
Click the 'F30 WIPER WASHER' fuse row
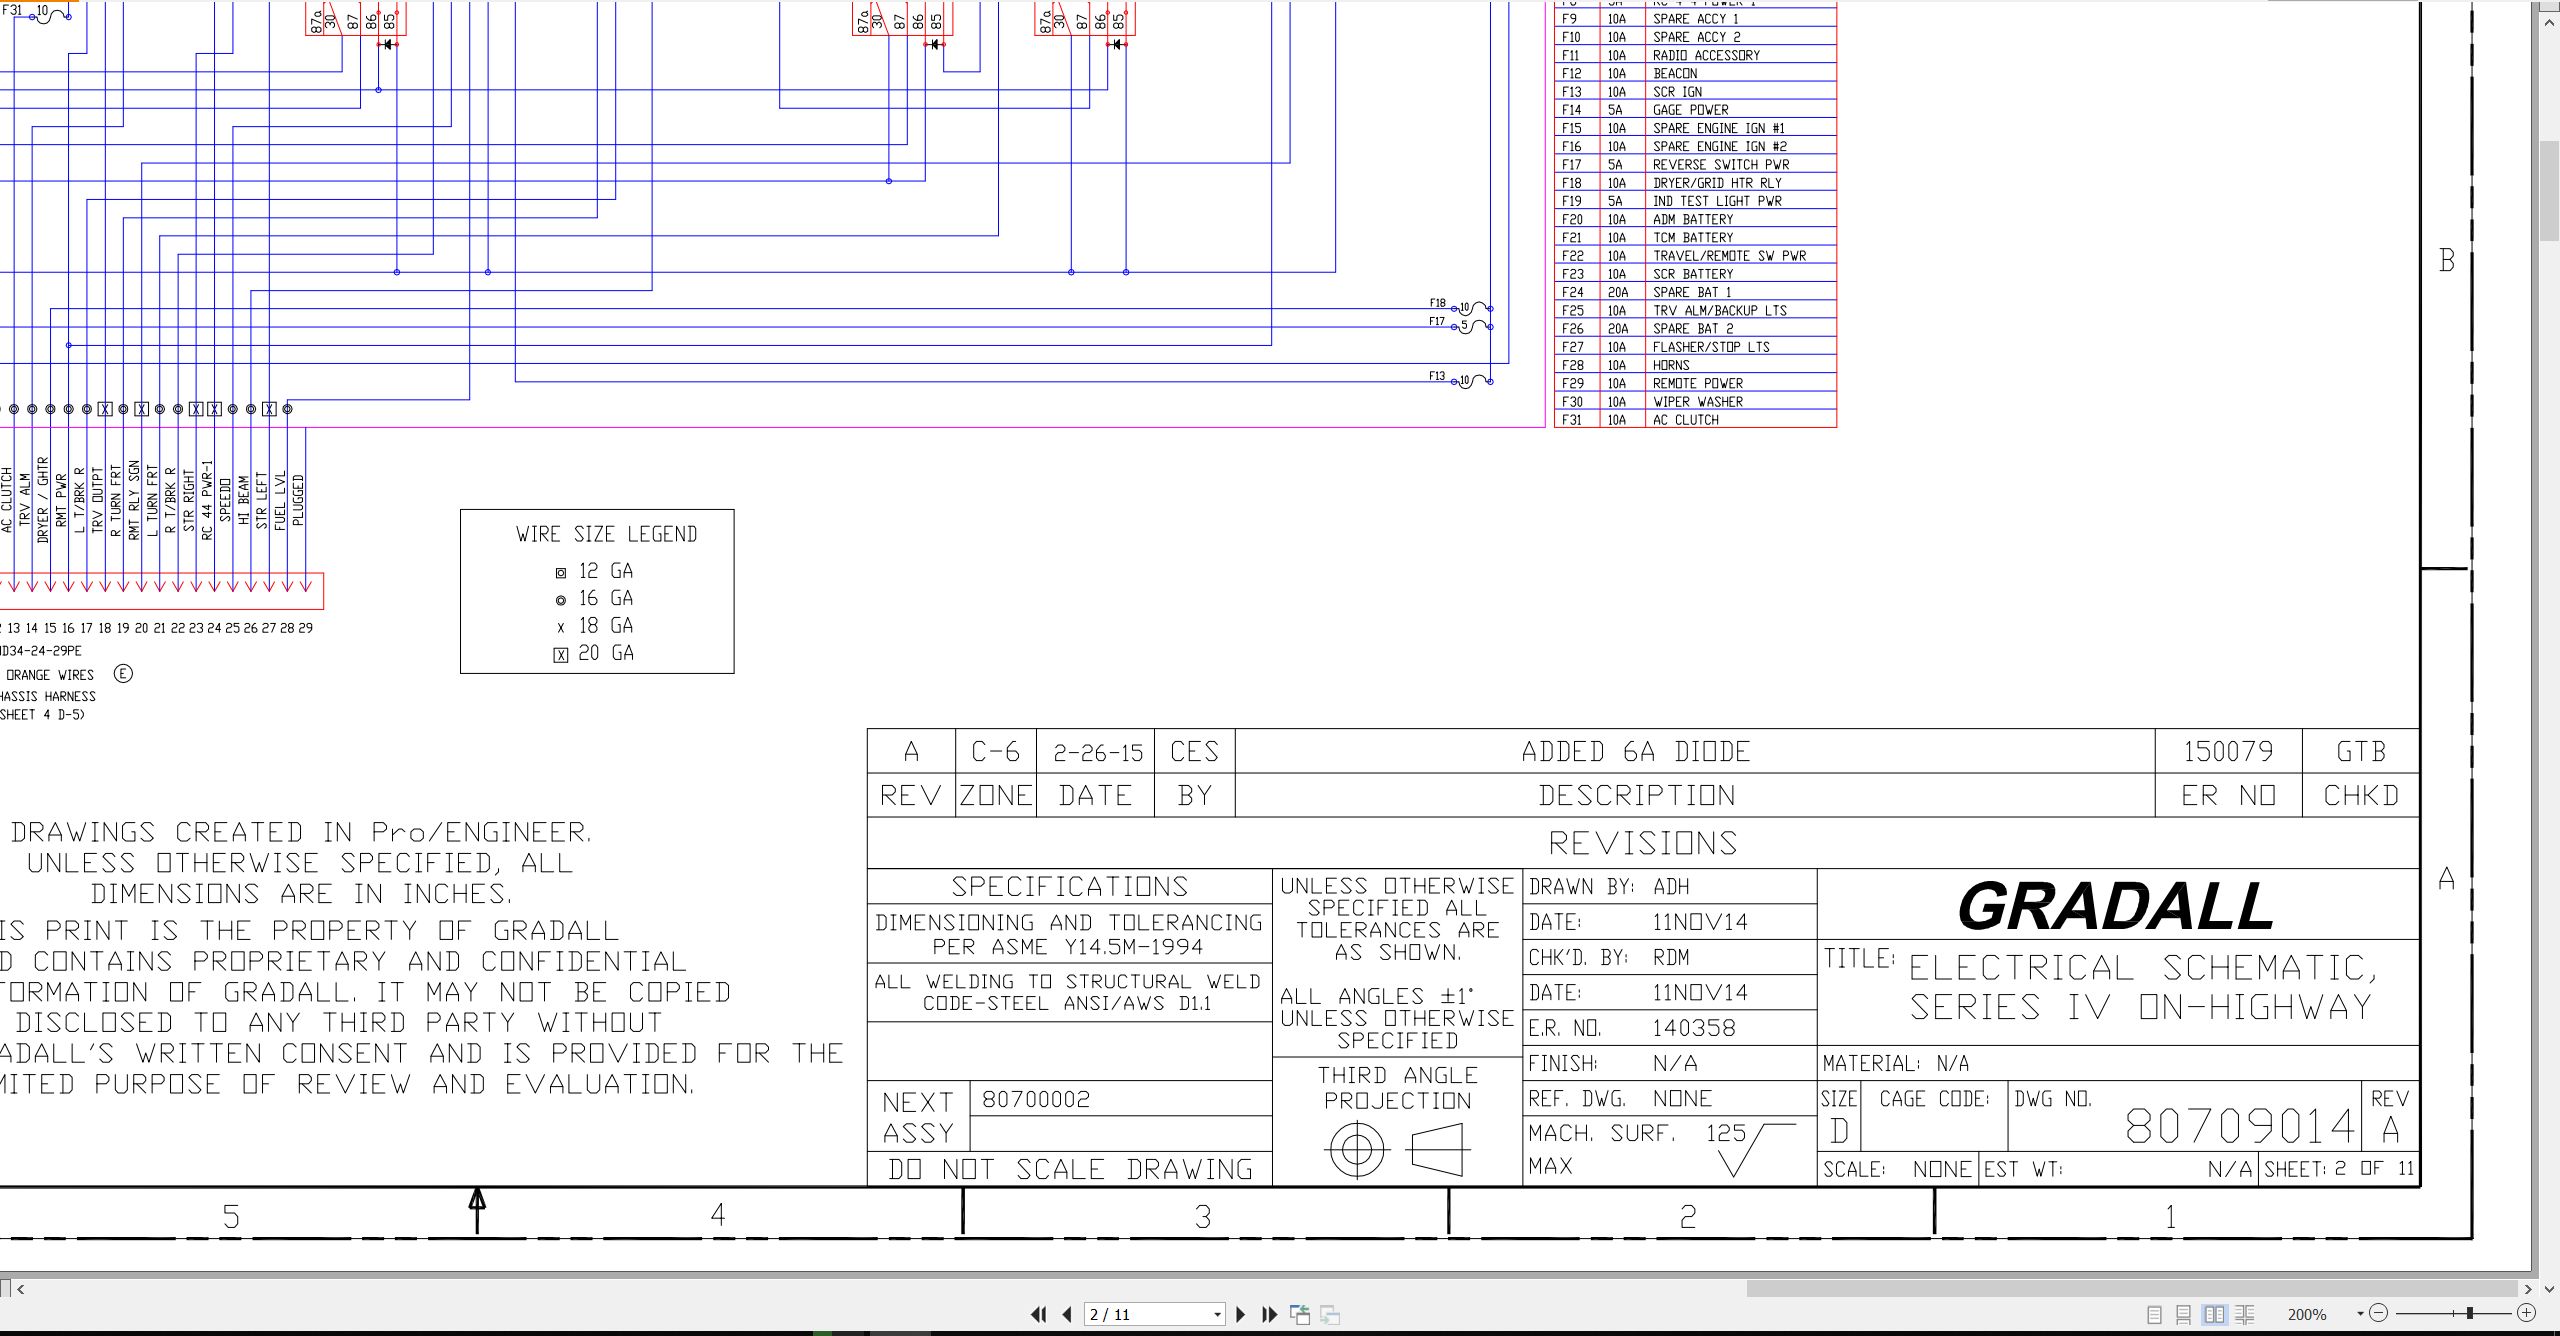pos(1696,401)
